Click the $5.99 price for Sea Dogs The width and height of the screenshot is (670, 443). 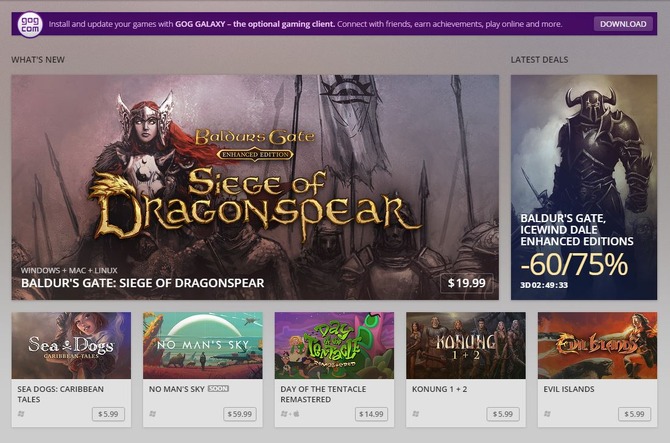pos(109,413)
